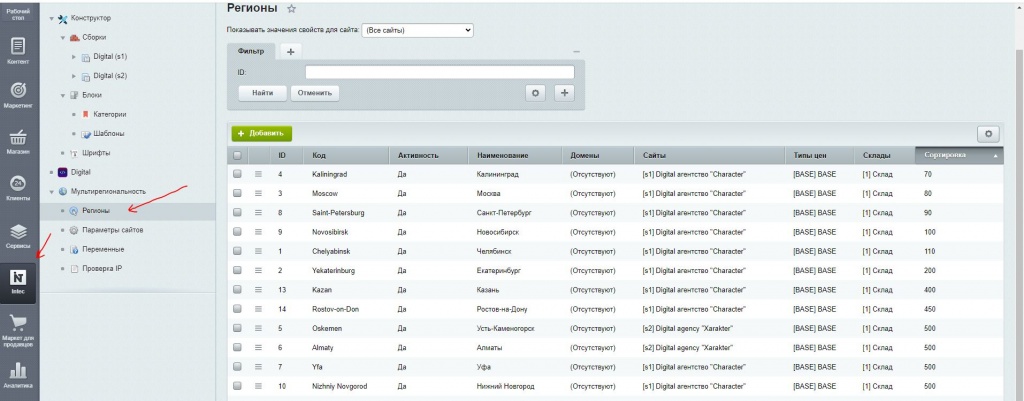Click the green Добавить button
Viewport: 1024px width, 401px height.
tap(261, 133)
